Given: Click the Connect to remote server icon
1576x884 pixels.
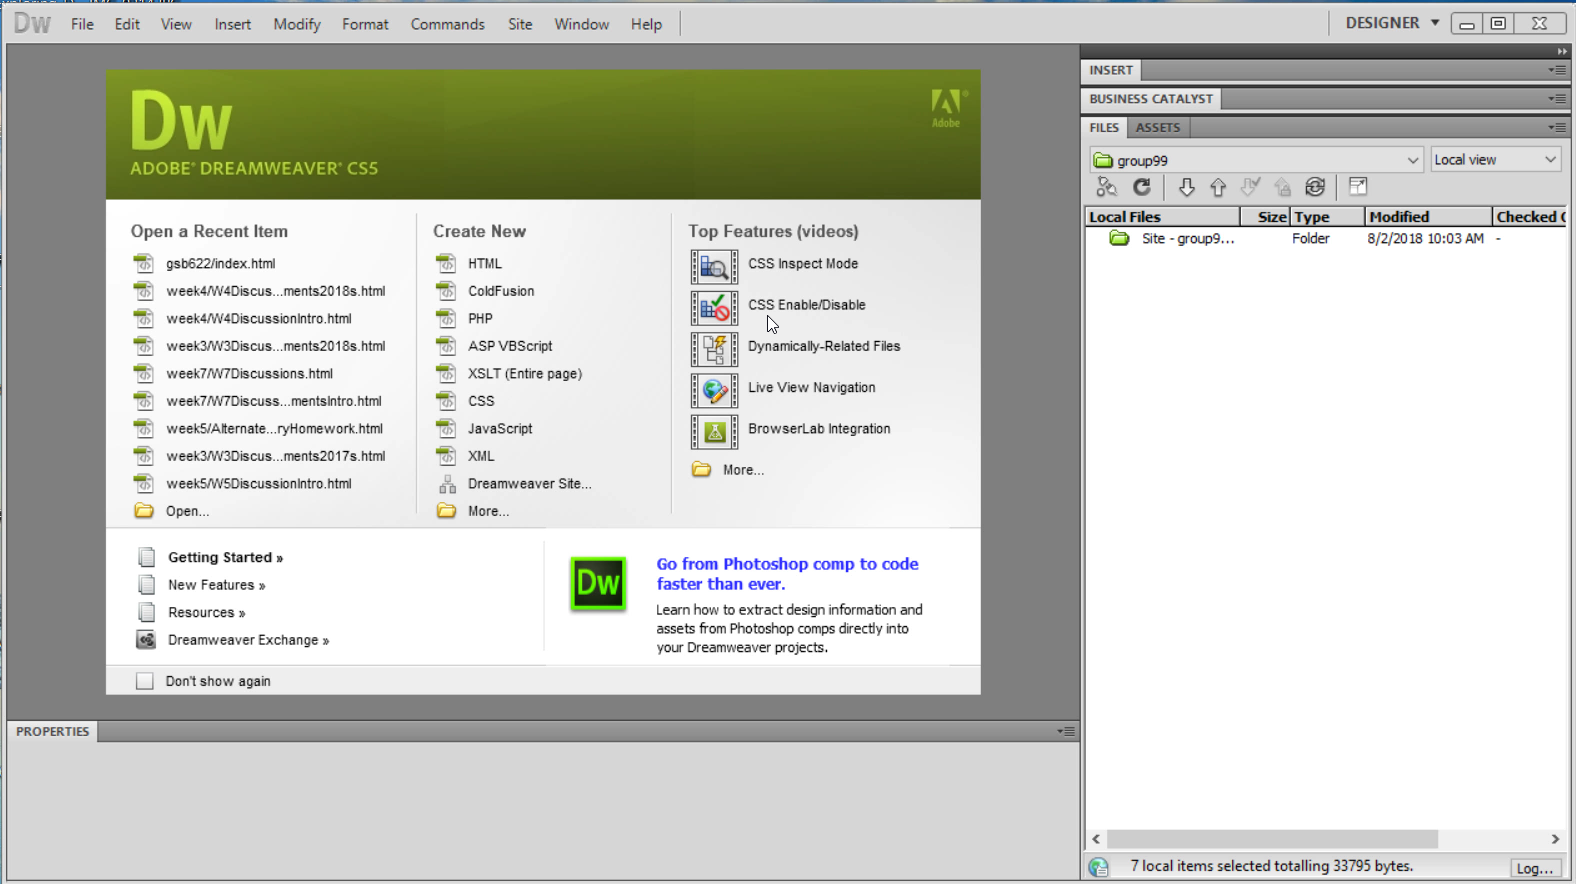Looking at the screenshot, I should pyautogui.click(x=1106, y=187).
